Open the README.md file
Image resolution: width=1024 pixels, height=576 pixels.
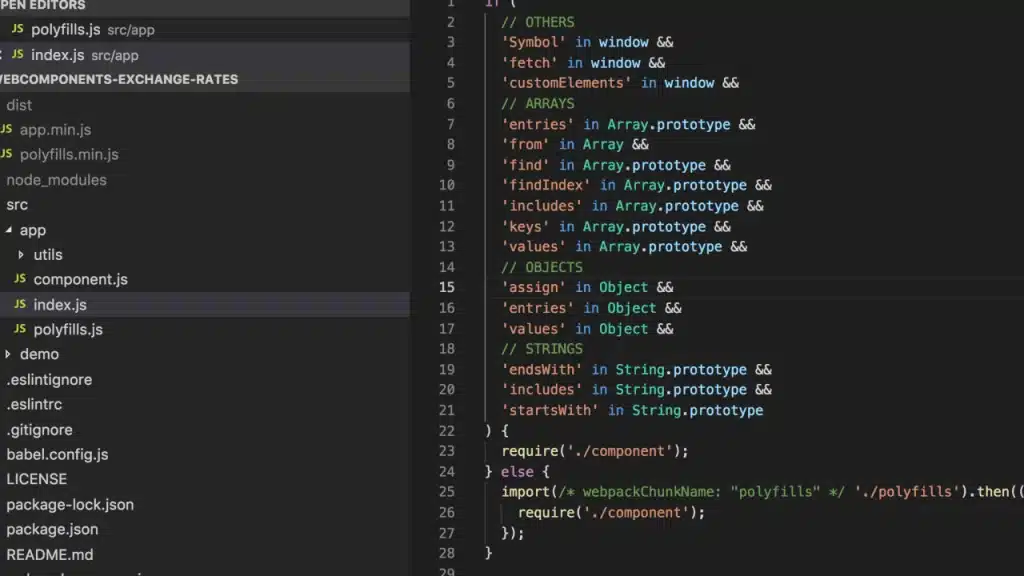(x=50, y=554)
